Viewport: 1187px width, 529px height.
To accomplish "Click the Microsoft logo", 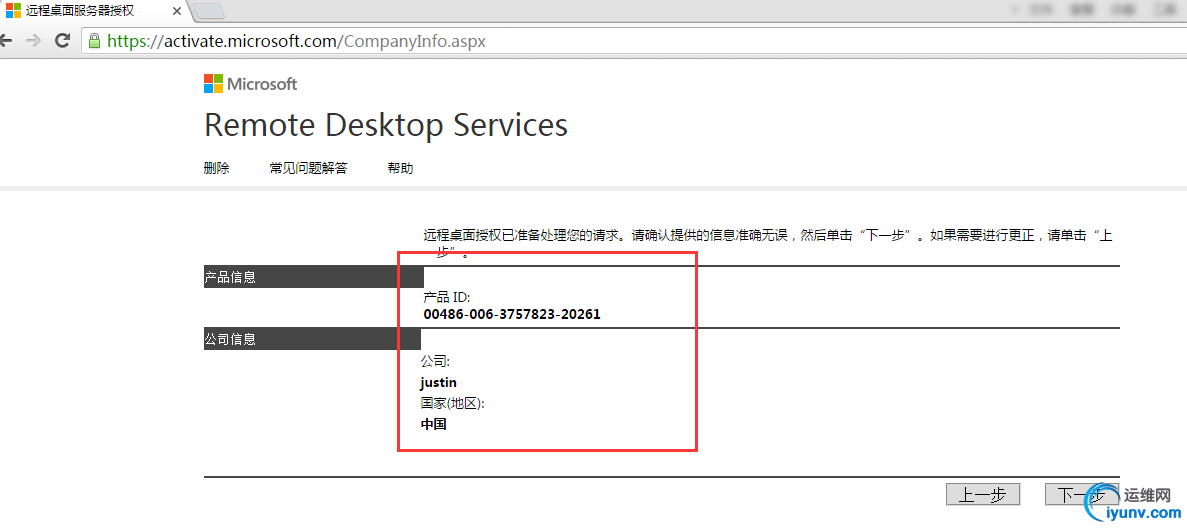I will 251,84.
